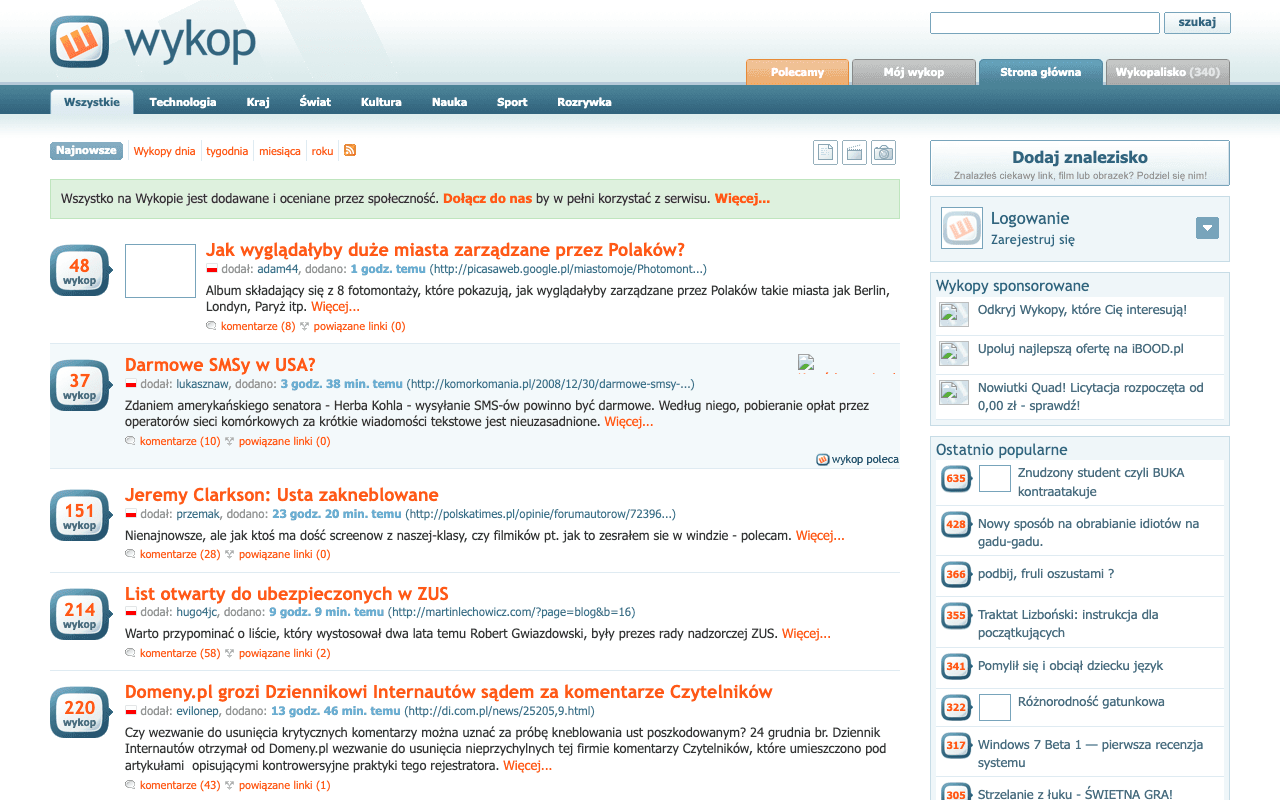The height and width of the screenshot is (800, 1280).
Task: Focus the search input field
Action: [1045, 22]
